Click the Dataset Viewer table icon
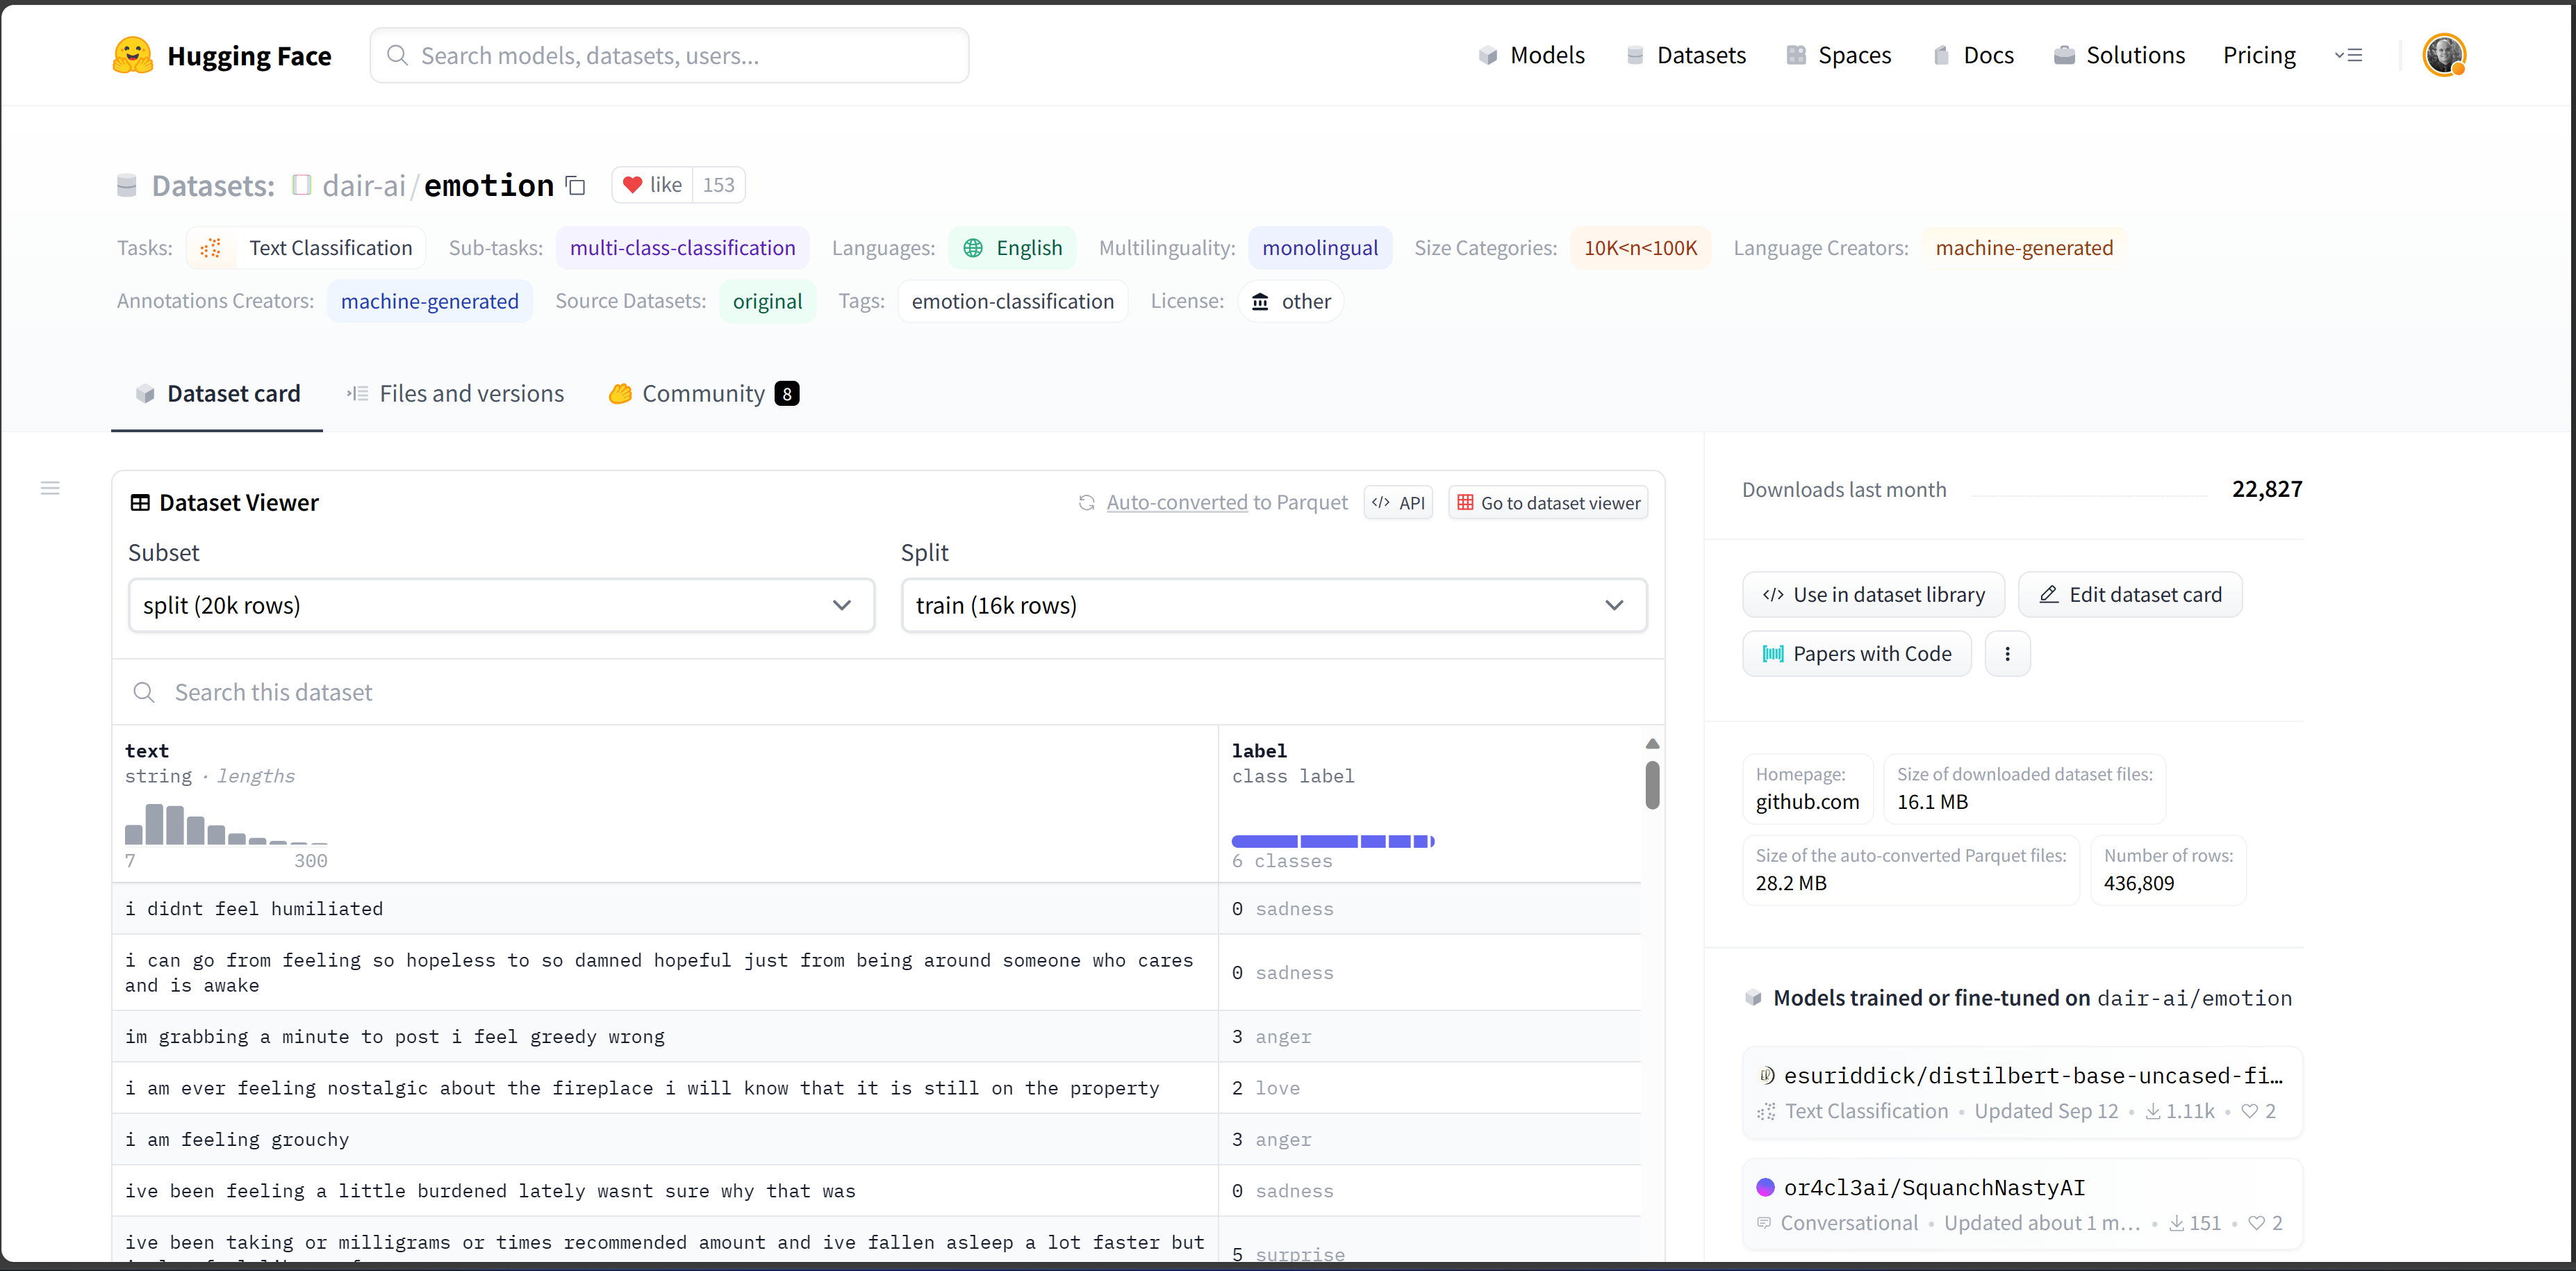 (140, 503)
